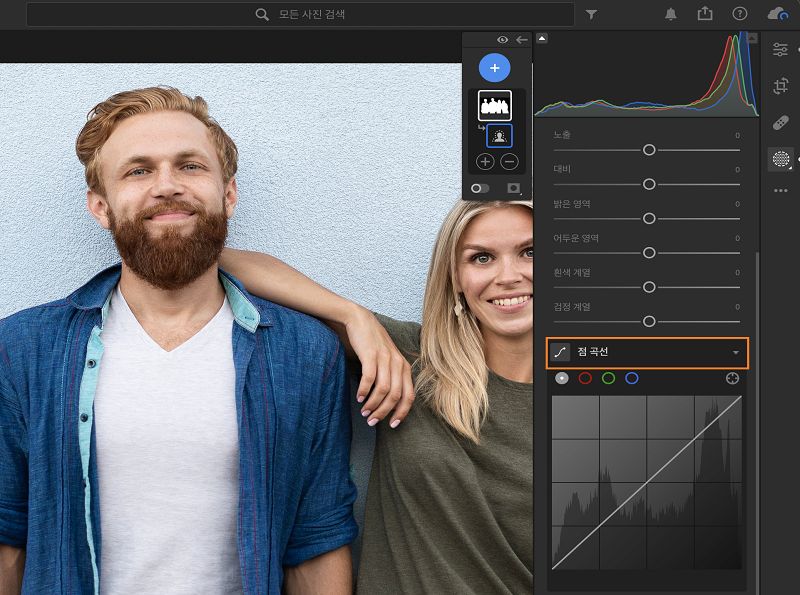Image resolution: width=800 pixels, height=595 pixels.
Task: Expand the 점 곡선 dropdown arrow
Action: click(736, 353)
